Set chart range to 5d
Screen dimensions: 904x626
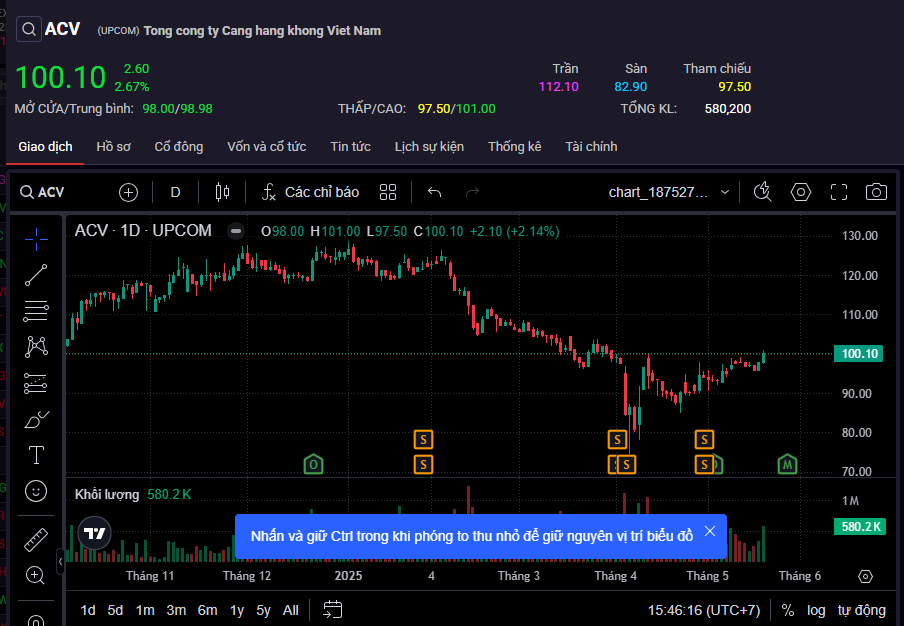pyautogui.click(x=115, y=610)
